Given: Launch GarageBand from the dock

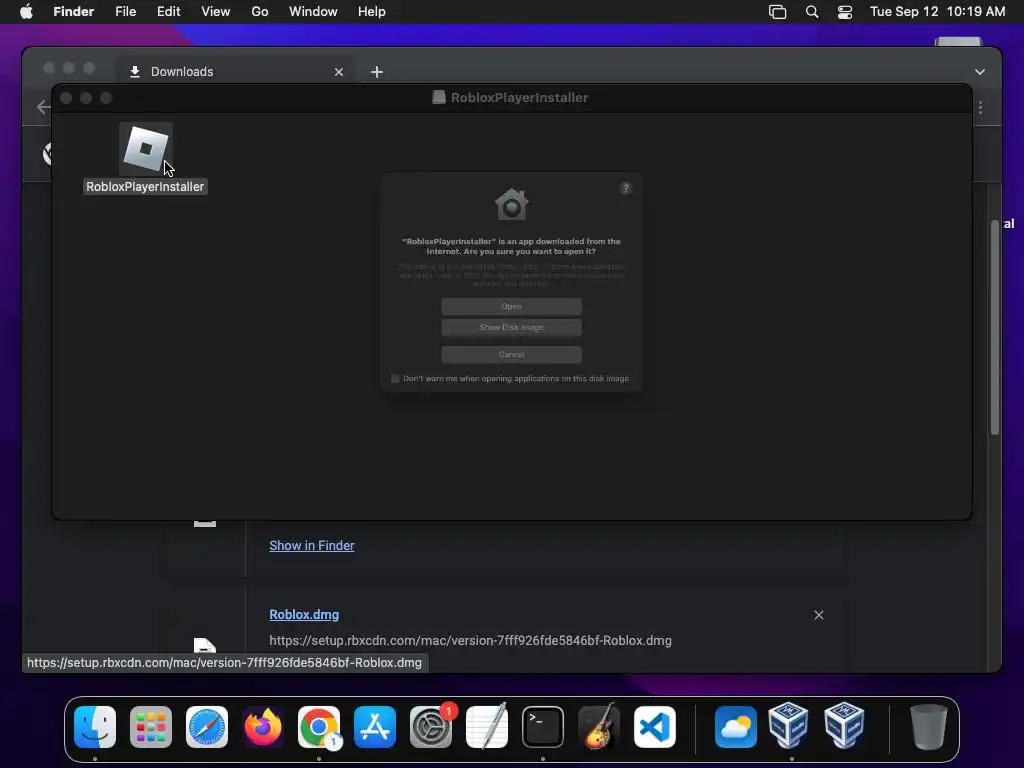Looking at the screenshot, I should click(599, 727).
